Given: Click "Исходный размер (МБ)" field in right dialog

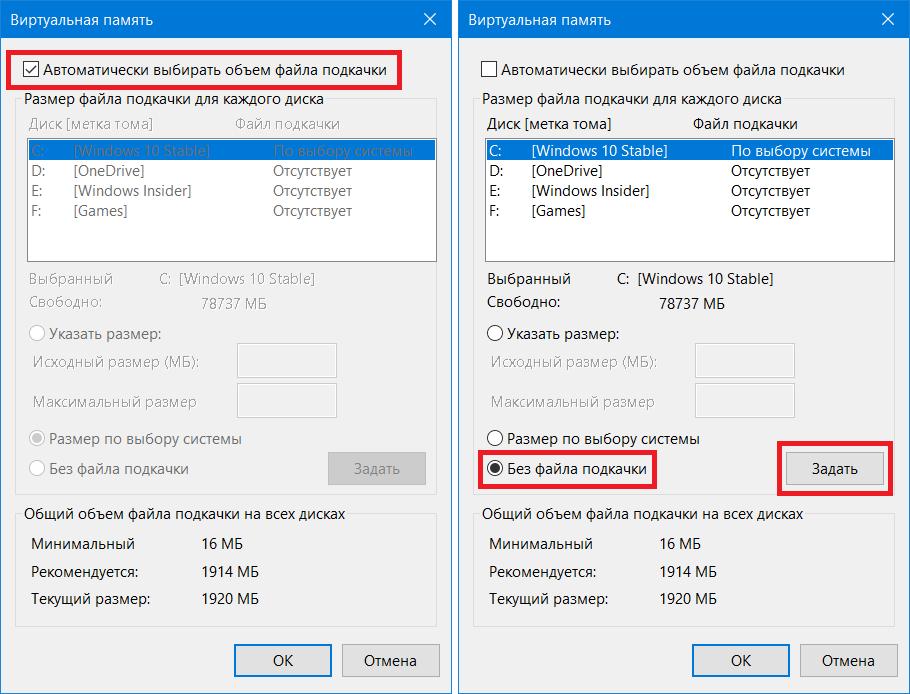Looking at the screenshot, I should click(745, 360).
